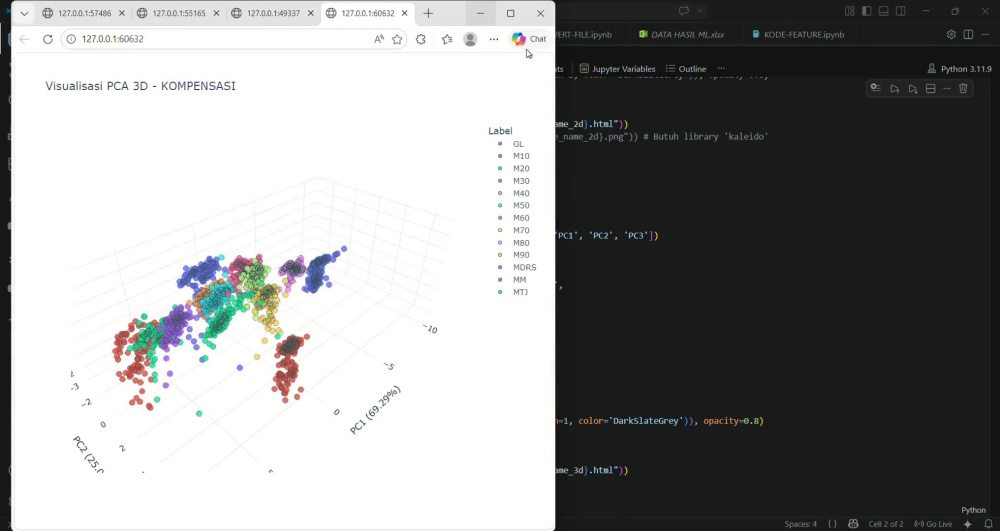This screenshot has height=531, width=1000.
Task: Close the active 127.0.0.1:60632 tab
Action: [x=406, y=13]
